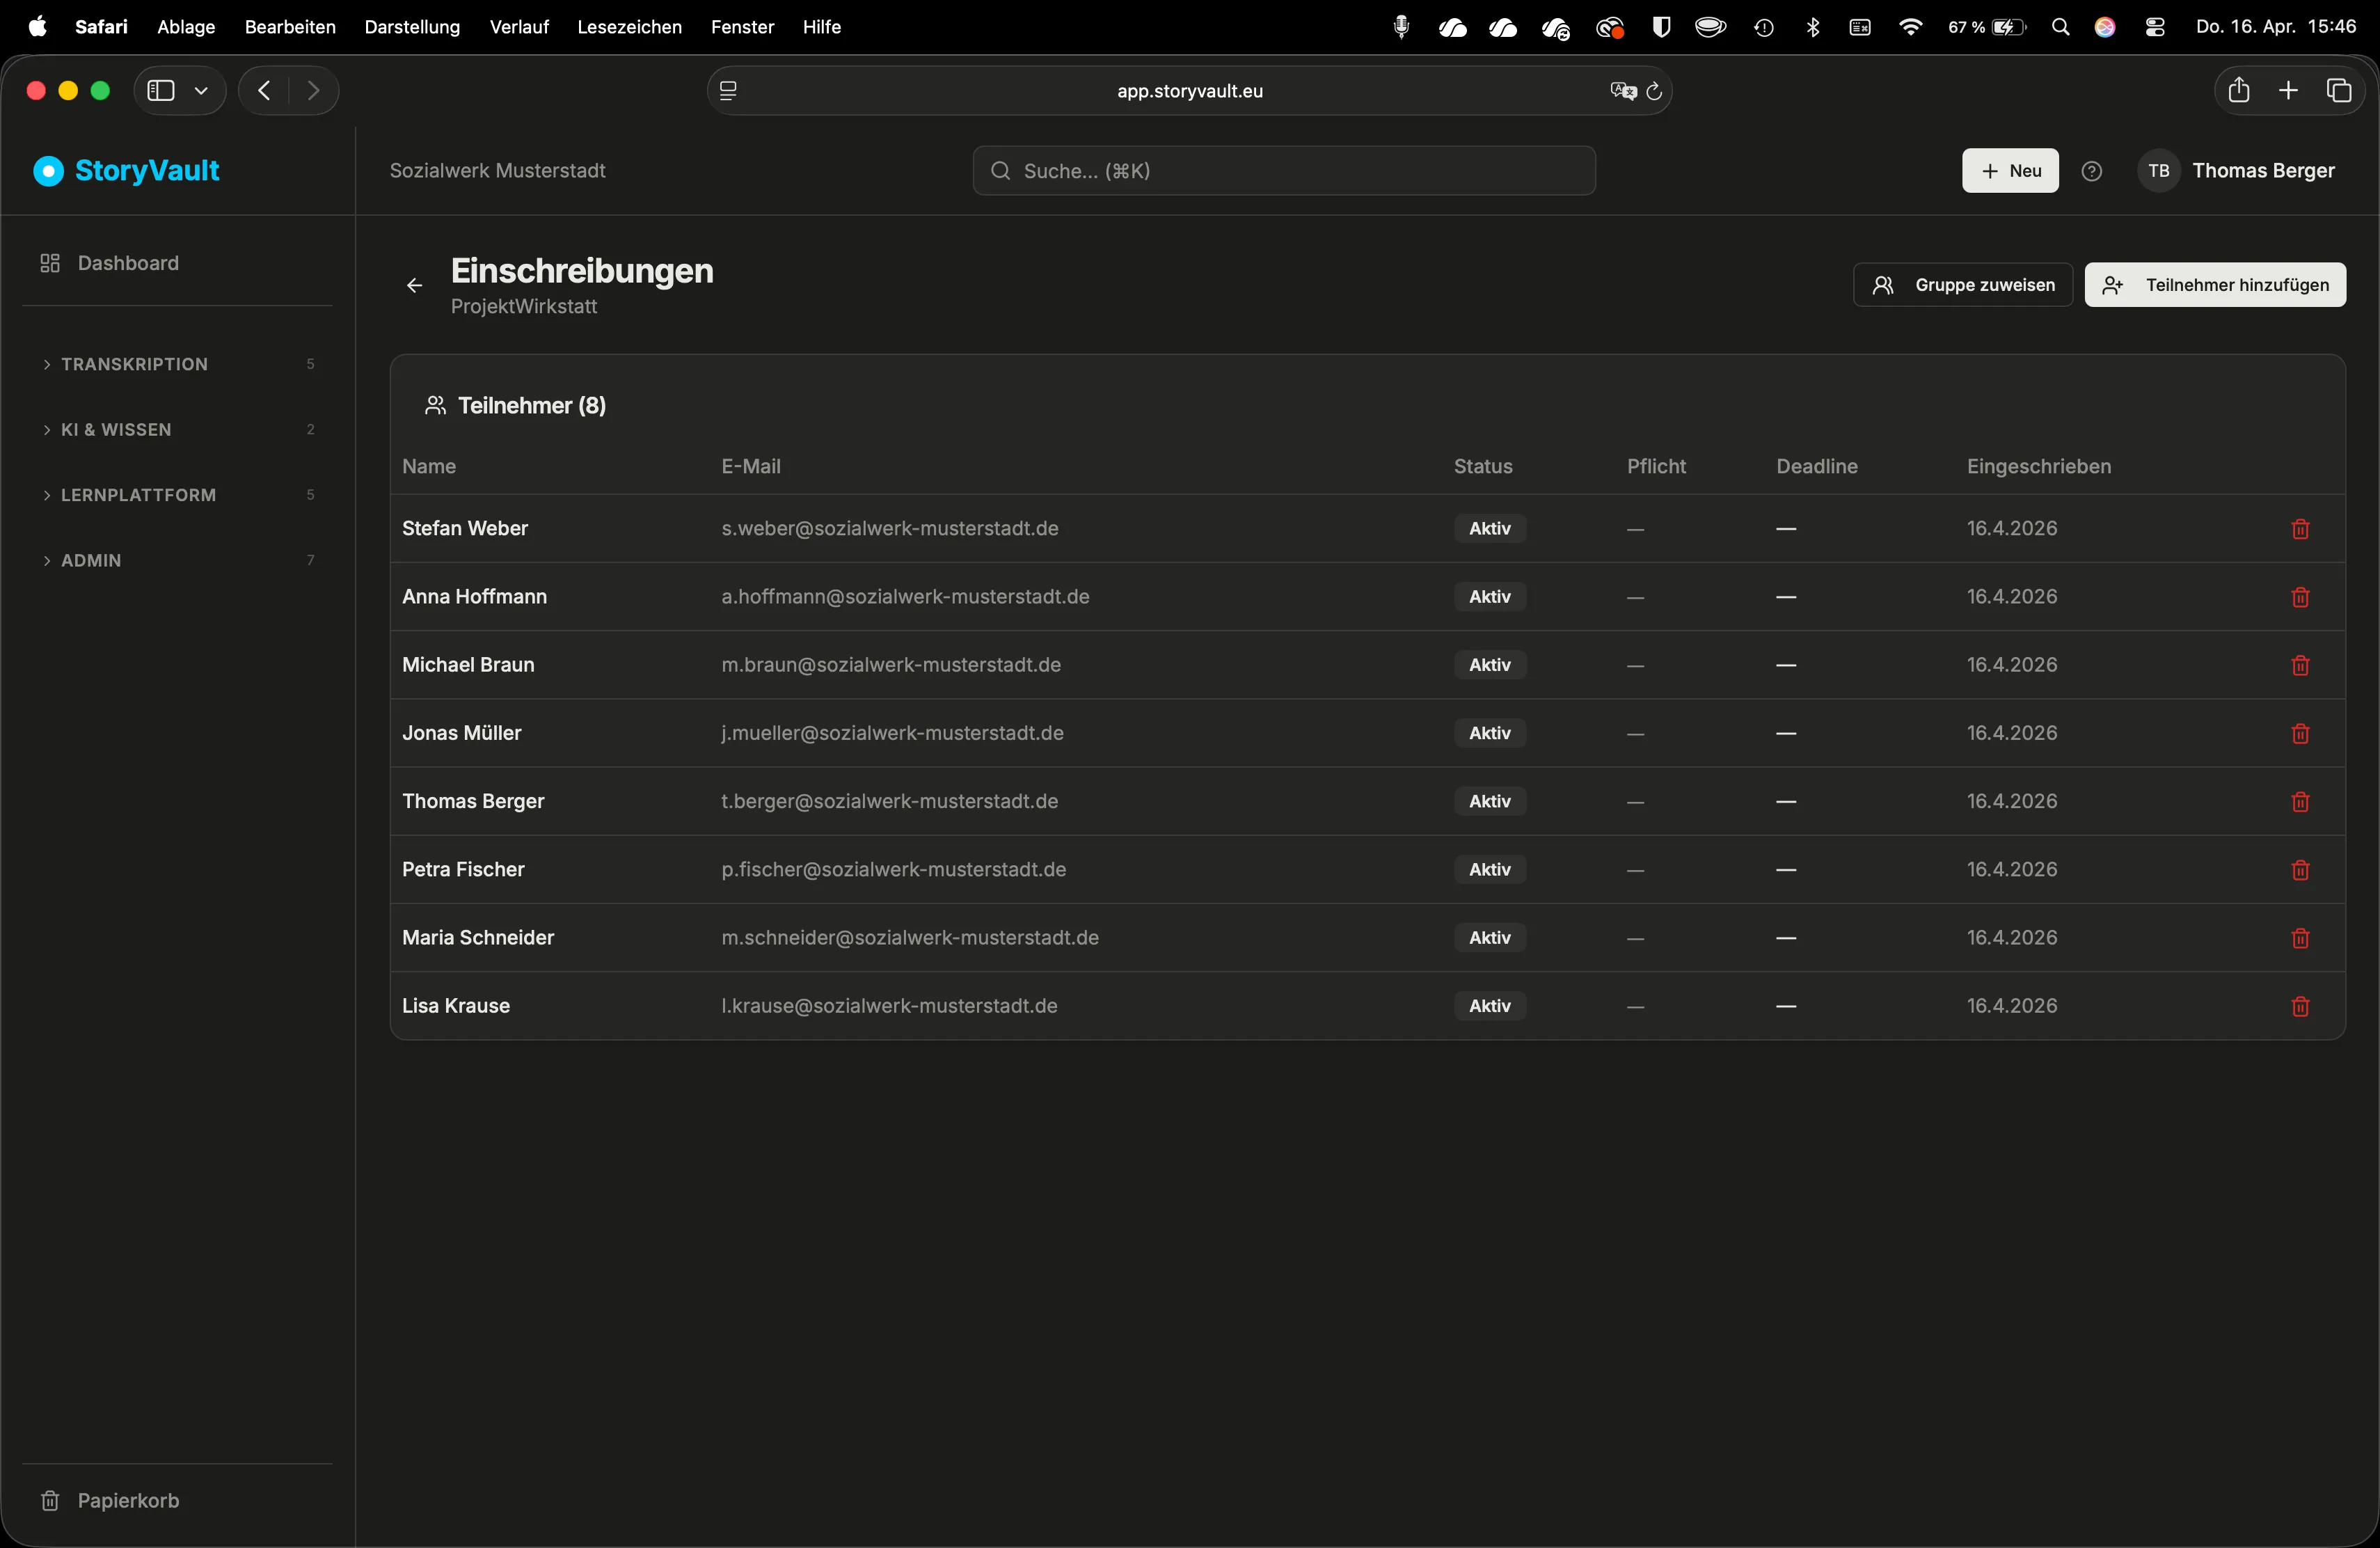Click trash icon for Petra Fischer

click(2300, 870)
